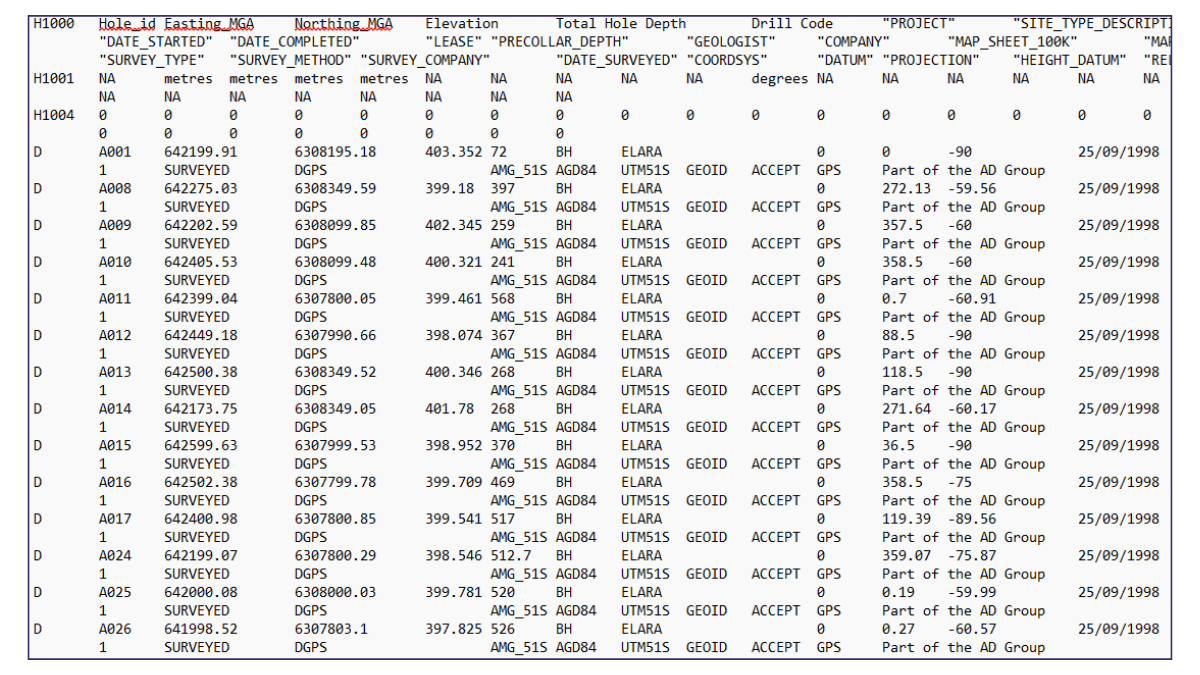
Task: Click dip value -75.87
Action: point(972,556)
